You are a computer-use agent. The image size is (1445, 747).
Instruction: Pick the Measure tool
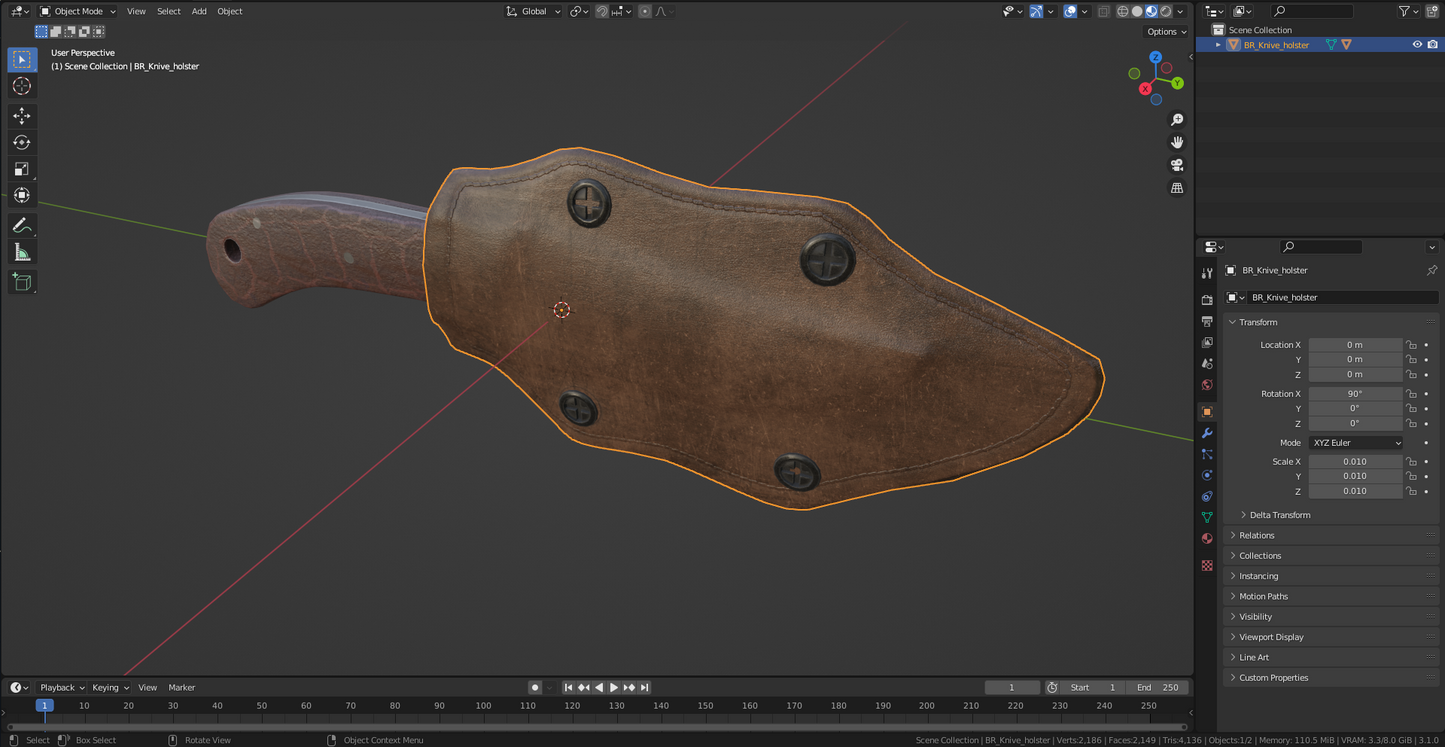coord(21,253)
